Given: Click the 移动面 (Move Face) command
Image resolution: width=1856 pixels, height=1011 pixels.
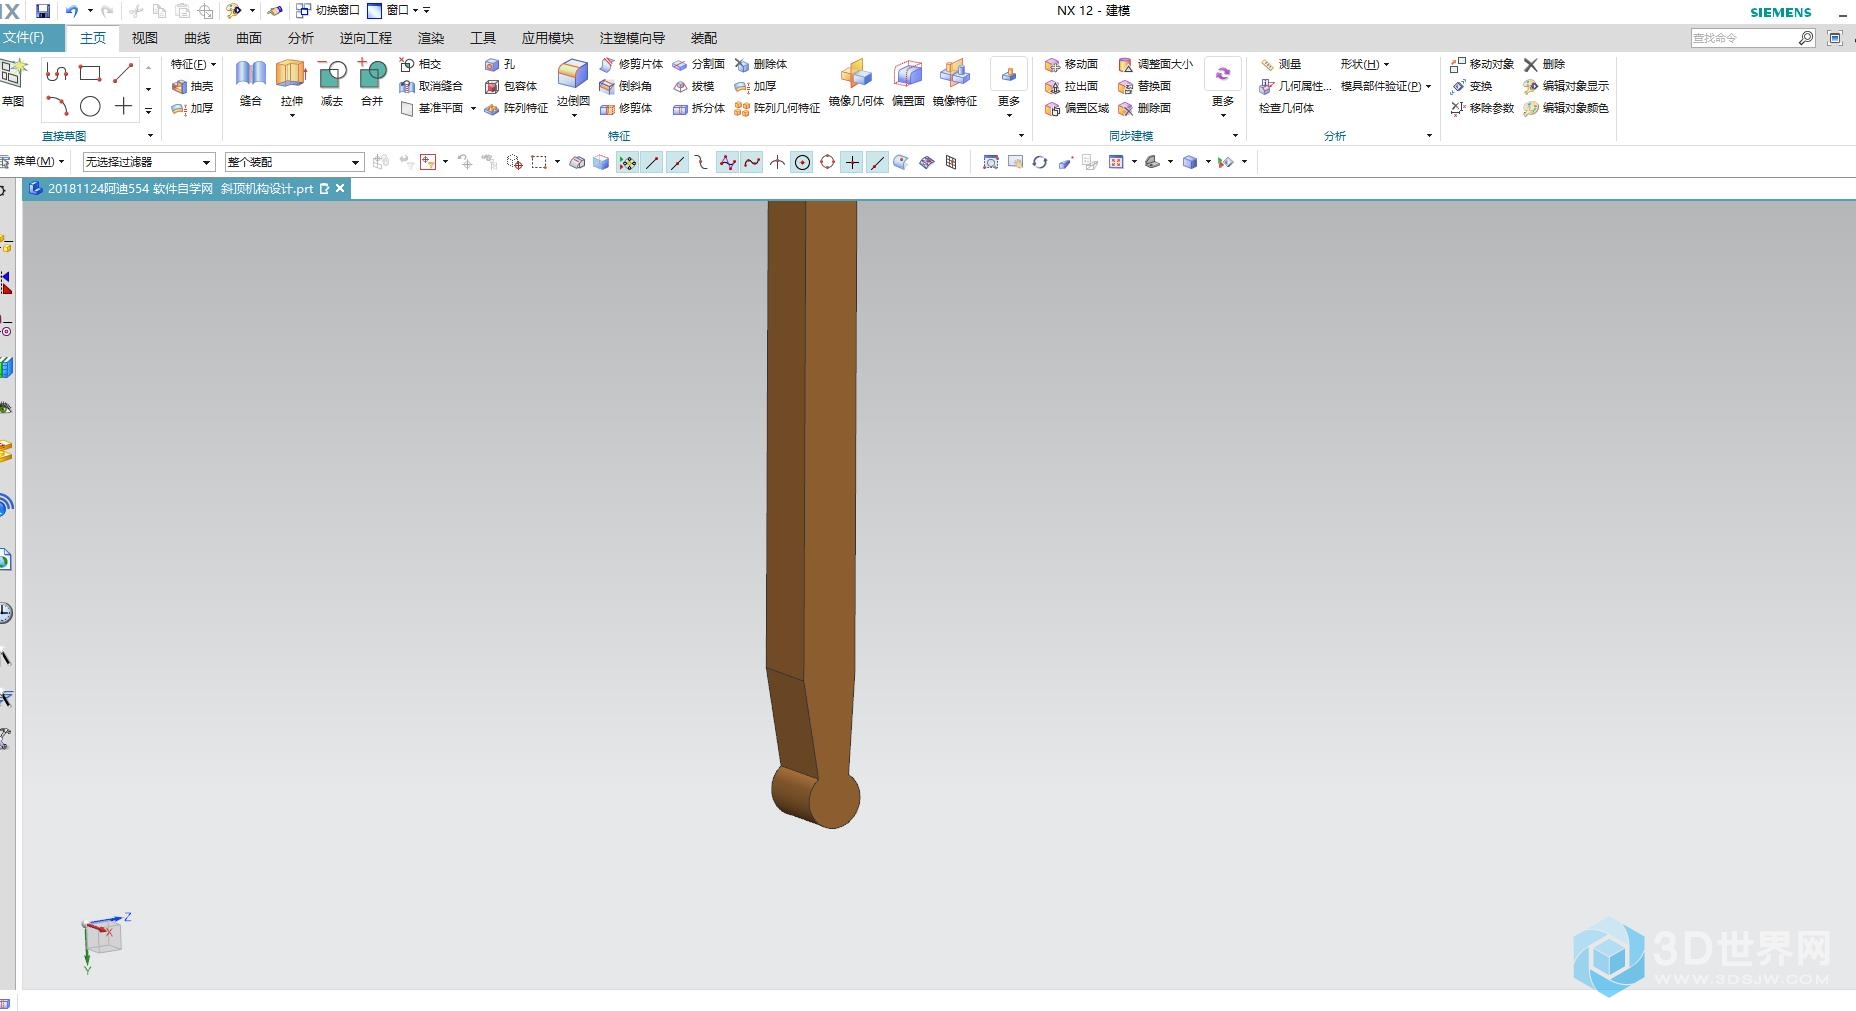Looking at the screenshot, I should [1071, 64].
